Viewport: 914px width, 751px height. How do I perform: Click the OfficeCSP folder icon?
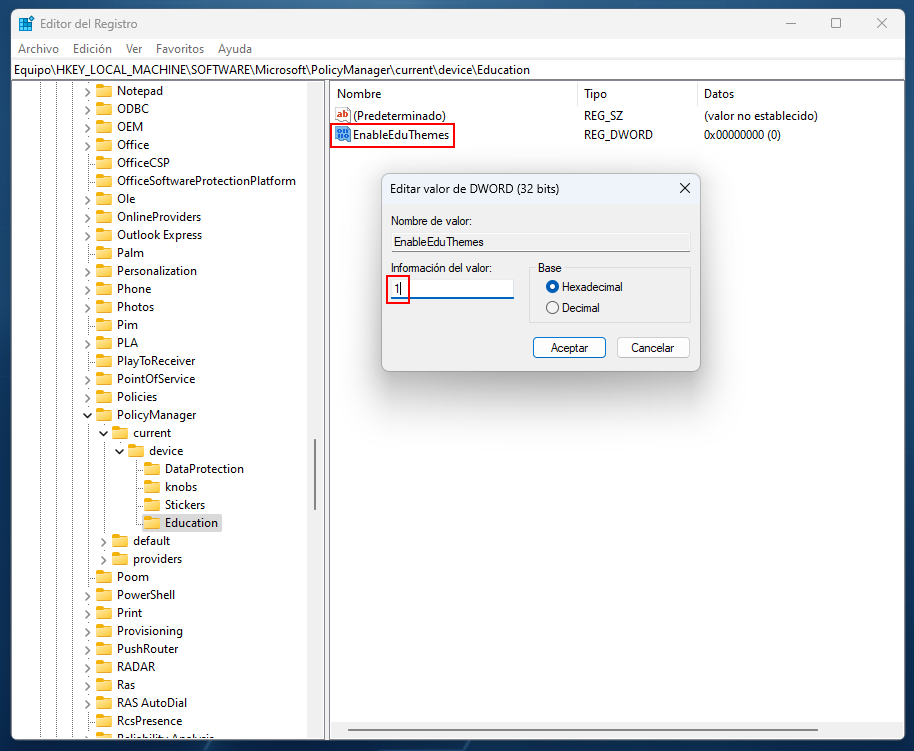(104, 163)
